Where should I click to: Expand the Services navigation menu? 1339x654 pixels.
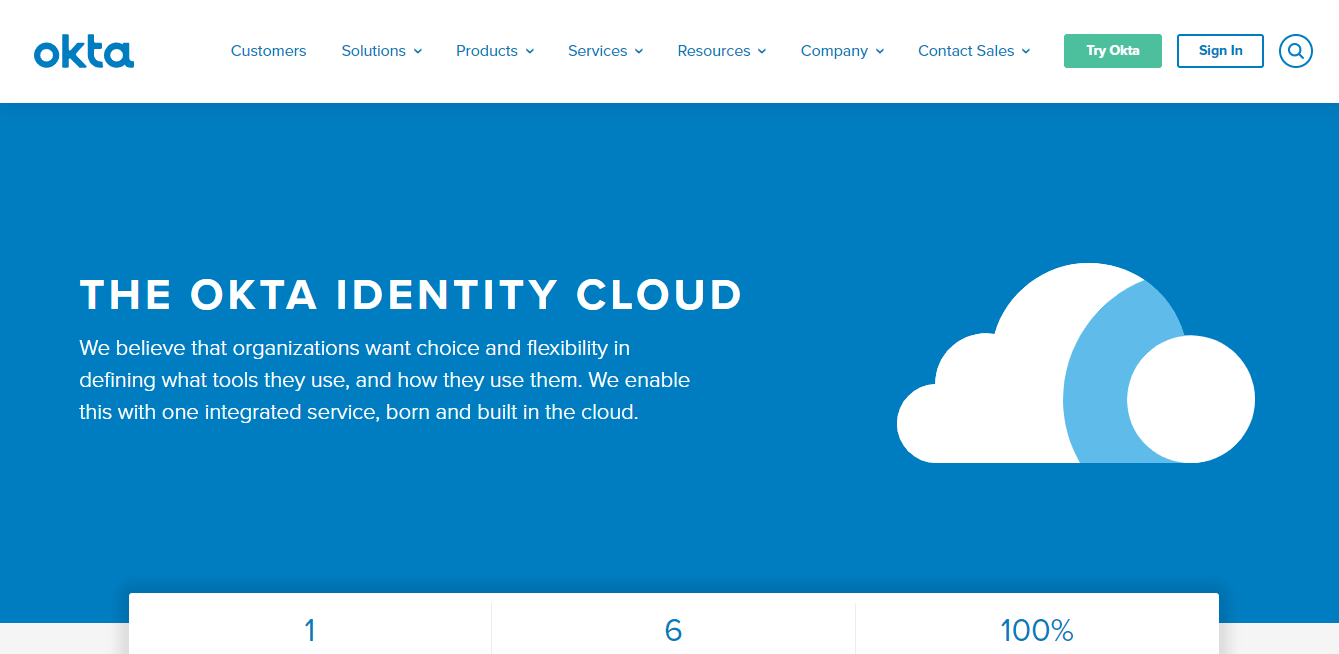click(606, 51)
